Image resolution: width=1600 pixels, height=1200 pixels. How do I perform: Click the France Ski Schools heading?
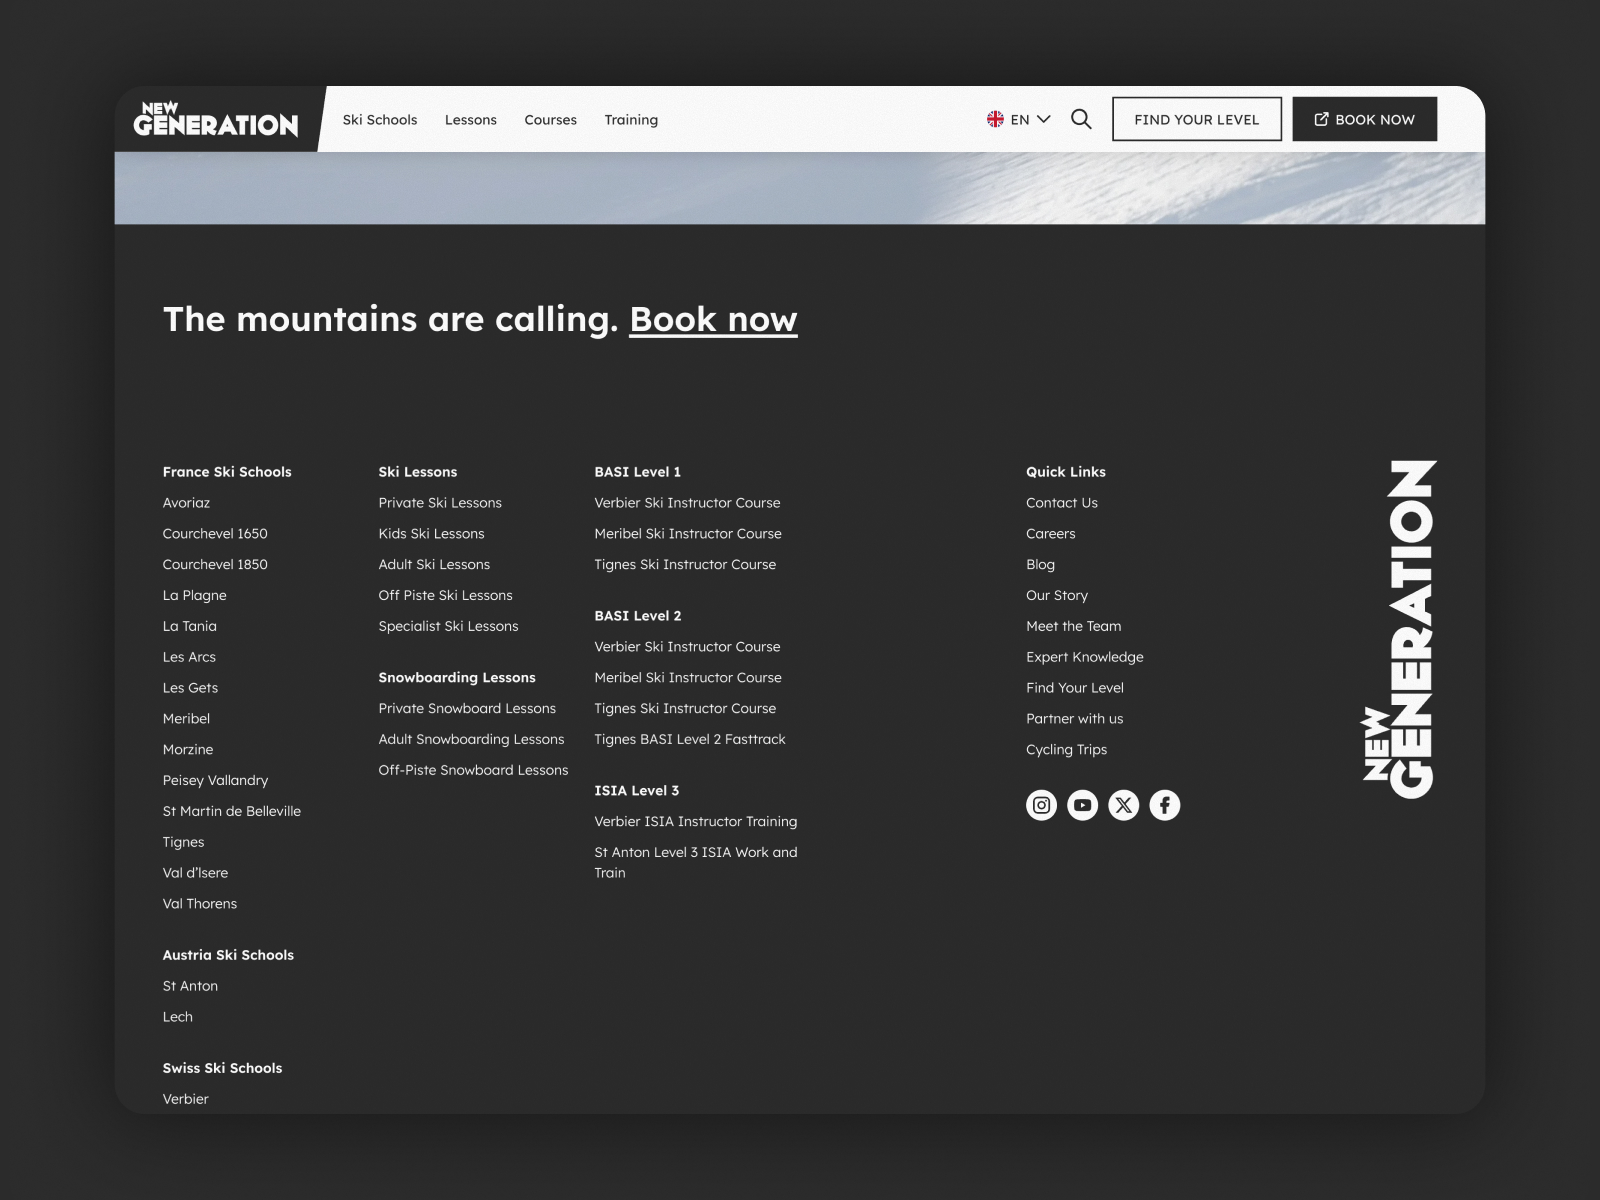point(227,472)
